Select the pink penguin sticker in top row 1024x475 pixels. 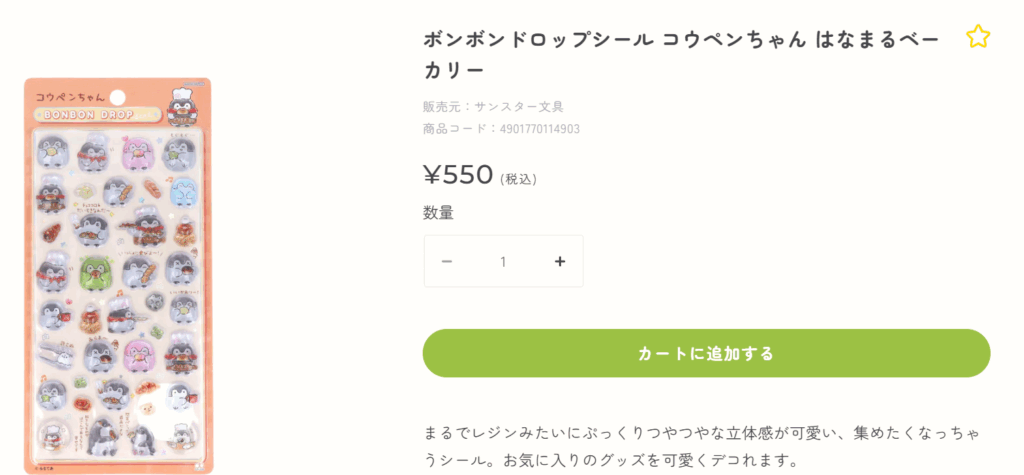click(135, 153)
